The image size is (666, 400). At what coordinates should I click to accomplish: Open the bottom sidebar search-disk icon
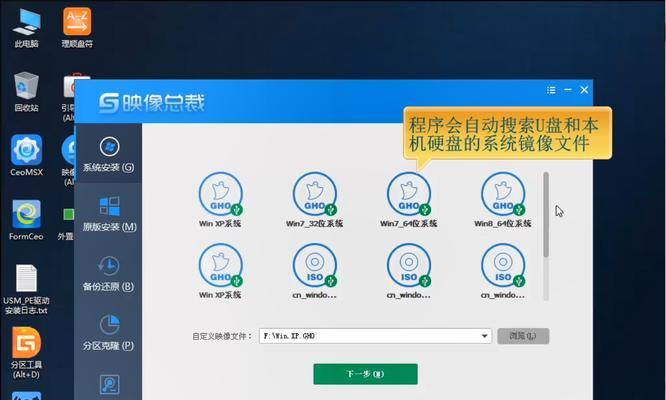pyautogui.click(x=109, y=384)
